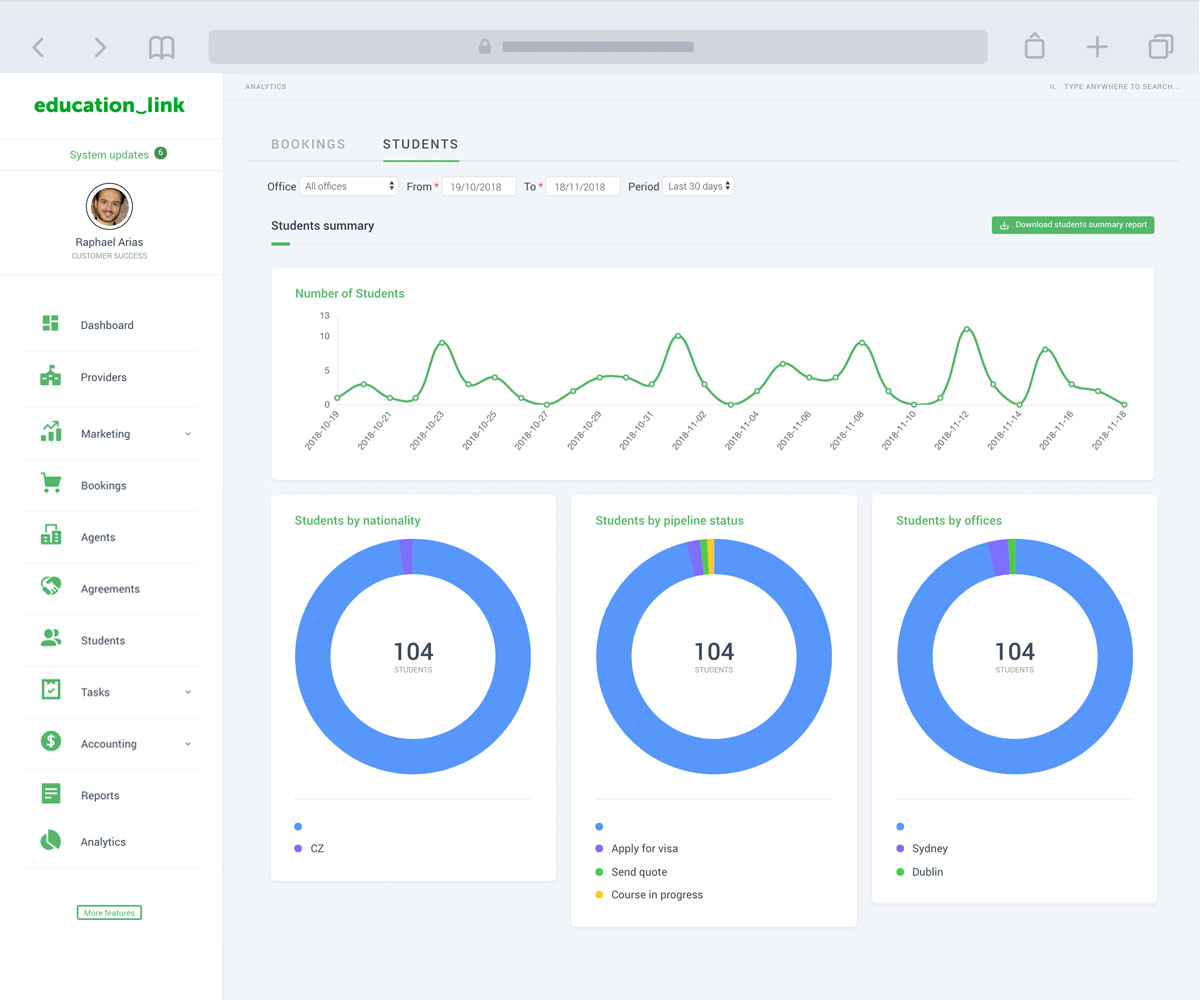Image resolution: width=1200 pixels, height=1000 pixels.
Task: Click the search magnifier icon
Action: point(1052,87)
